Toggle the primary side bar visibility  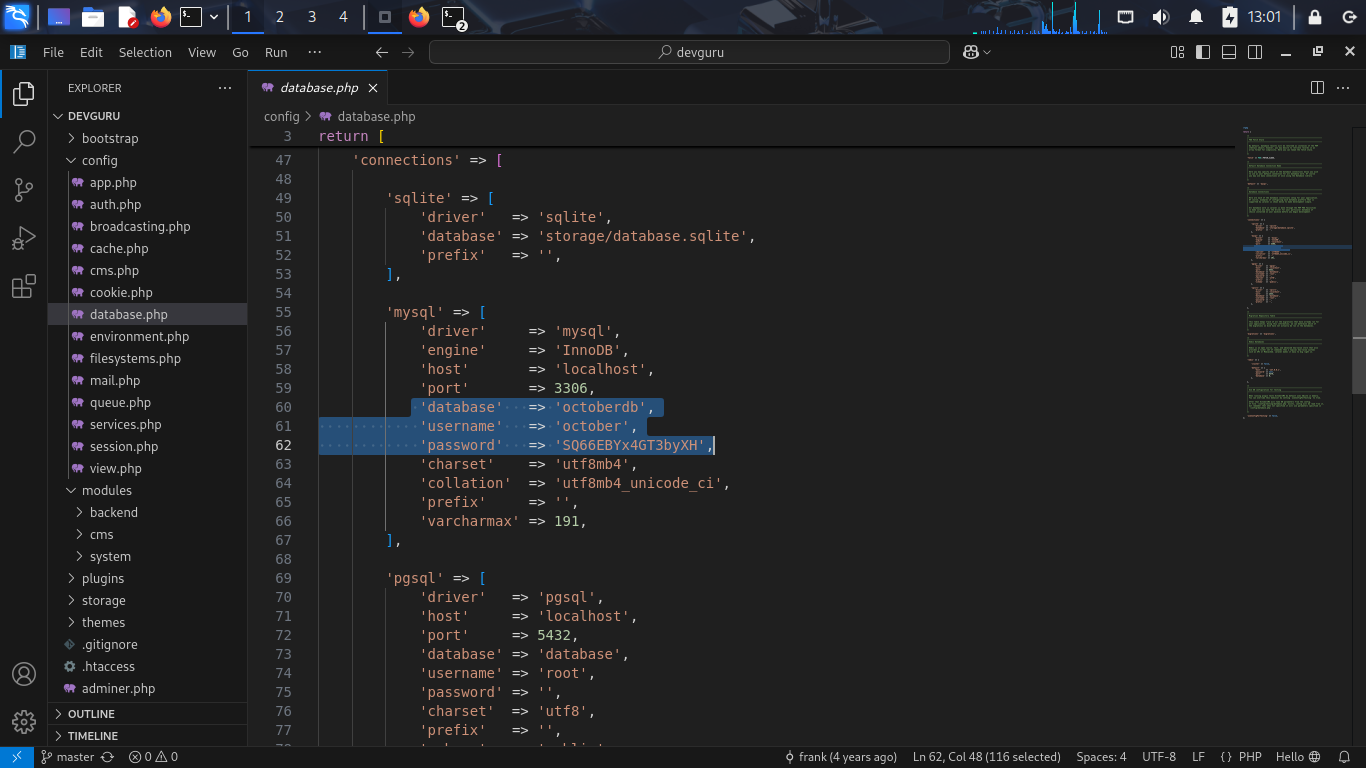tap(1203, 53)
